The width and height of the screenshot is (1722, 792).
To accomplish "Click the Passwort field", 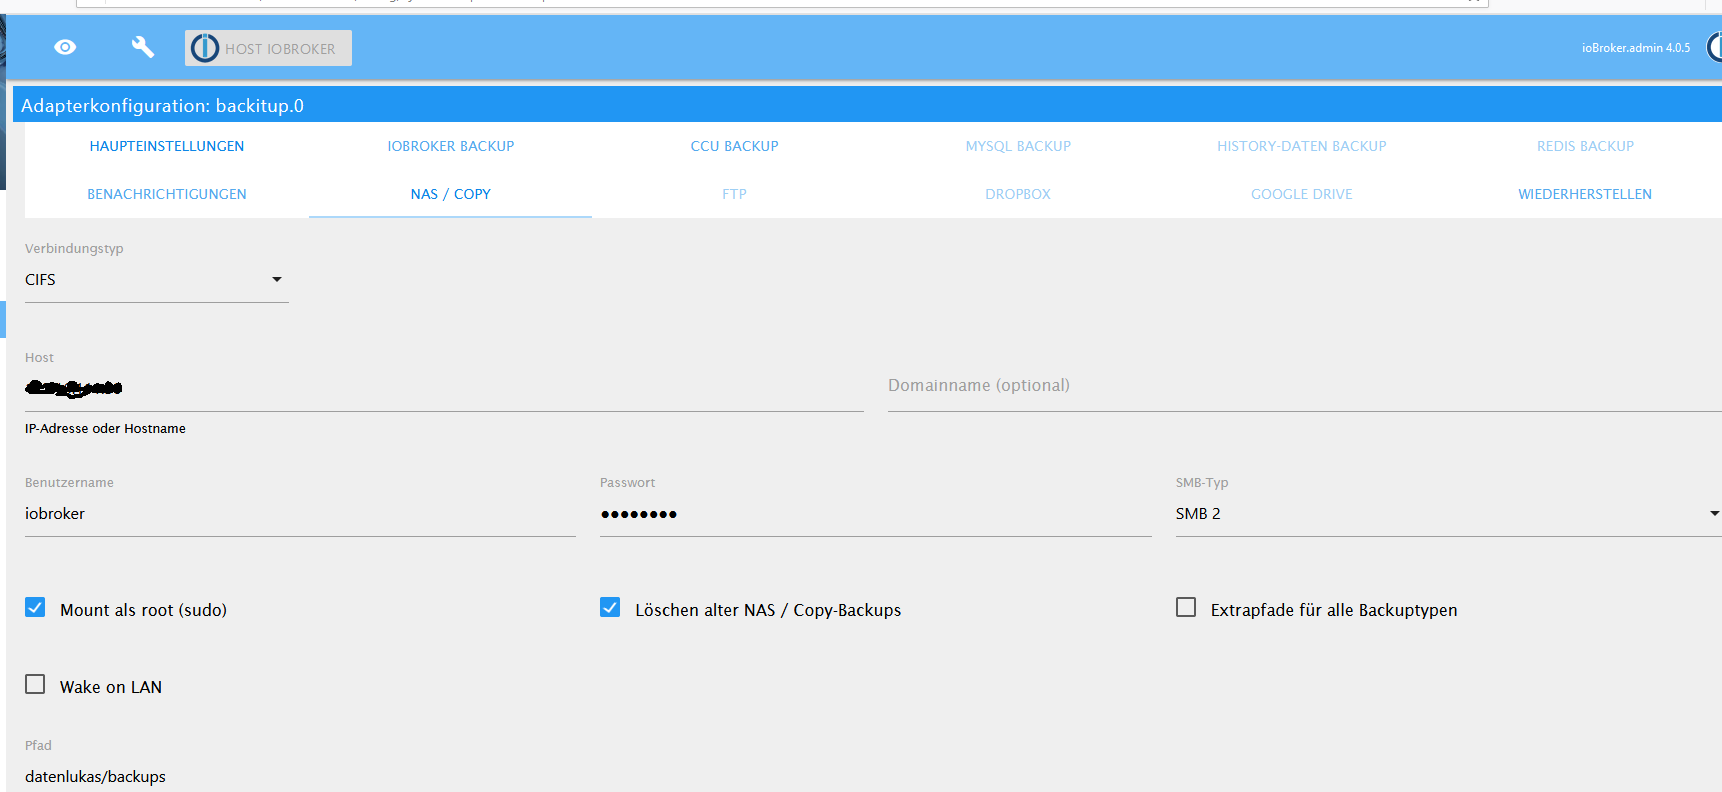I will (875, 514).
